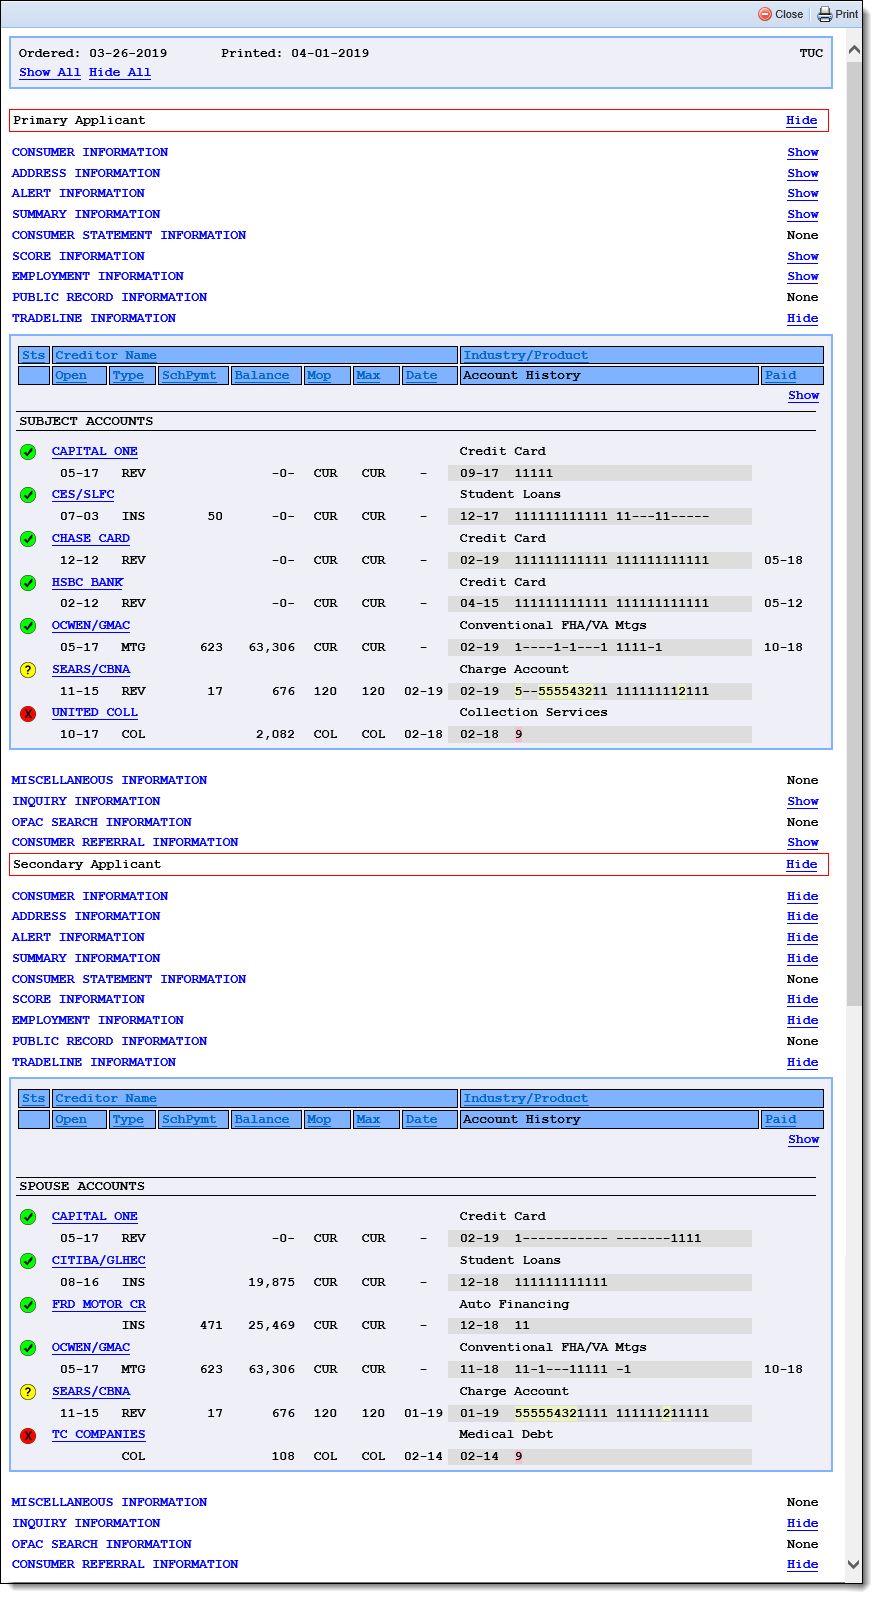The height and width of the screenshot is (1599, 878).
Task: Click green check icon beside CES/SLFC
Action: click(28, 495)
